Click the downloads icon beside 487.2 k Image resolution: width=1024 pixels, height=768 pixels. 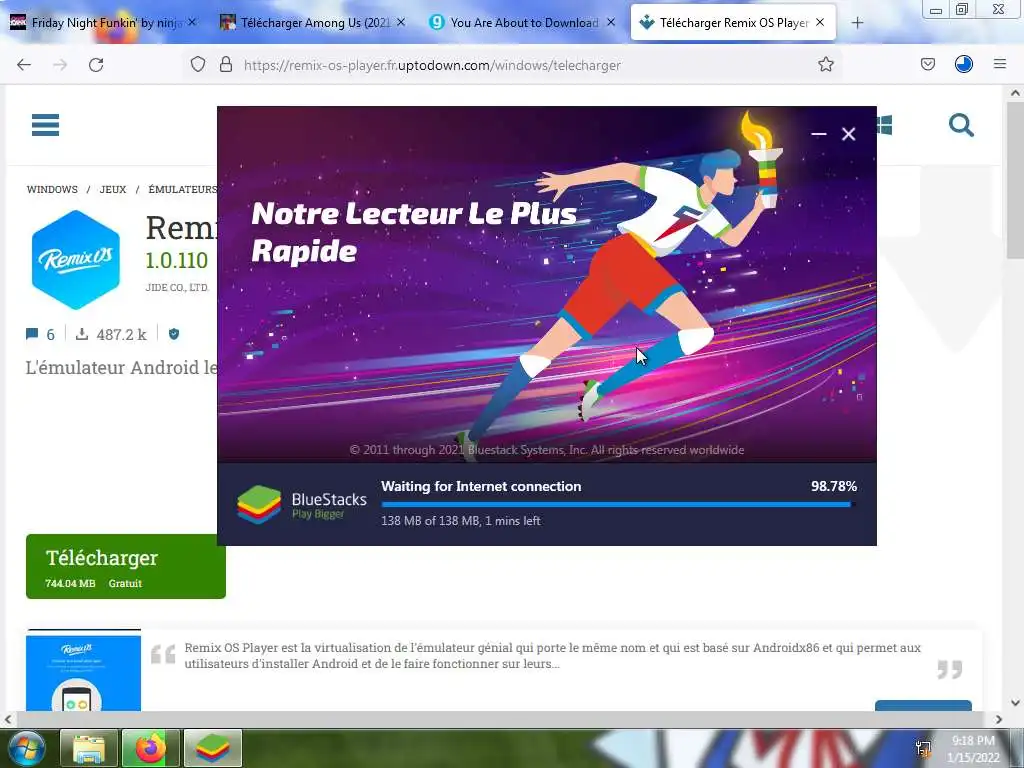coord(82,334)
